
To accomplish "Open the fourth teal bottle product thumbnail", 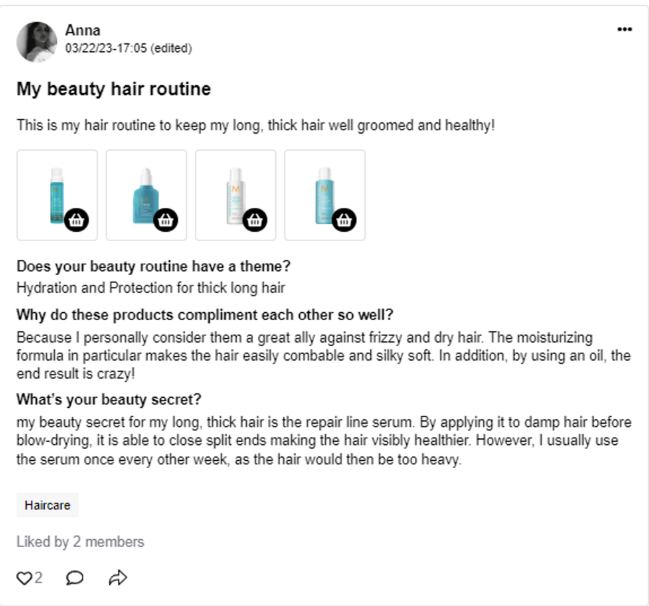I will [x=320, y=192].
